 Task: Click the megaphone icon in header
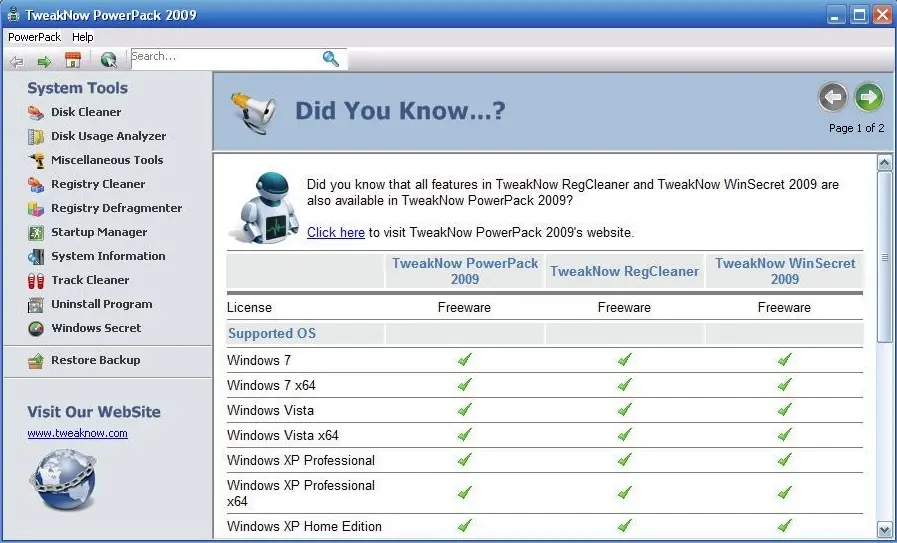(253, 112)
